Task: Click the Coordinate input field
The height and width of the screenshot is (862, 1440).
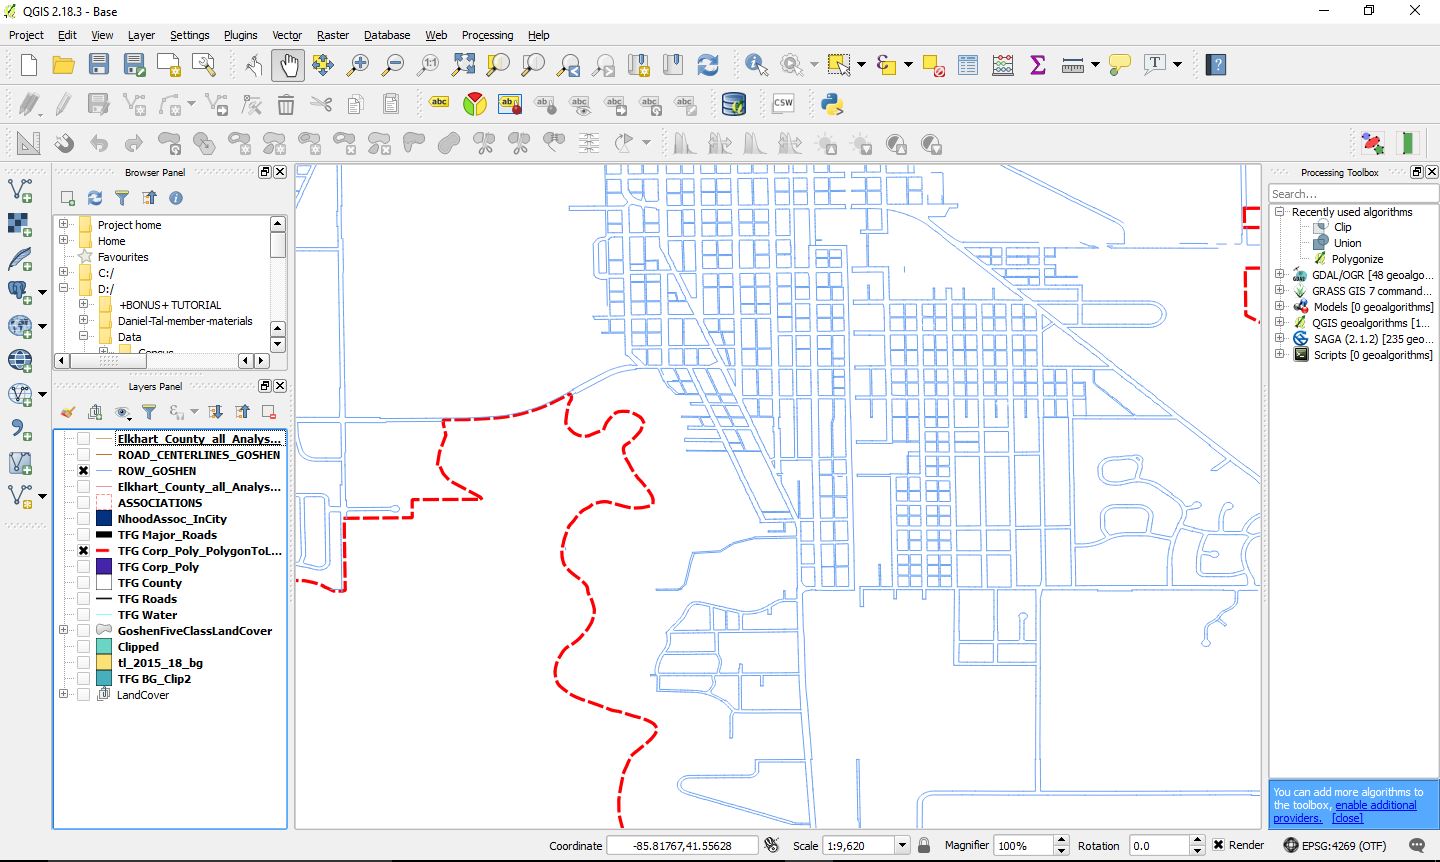Action: (x=682, y=845)
